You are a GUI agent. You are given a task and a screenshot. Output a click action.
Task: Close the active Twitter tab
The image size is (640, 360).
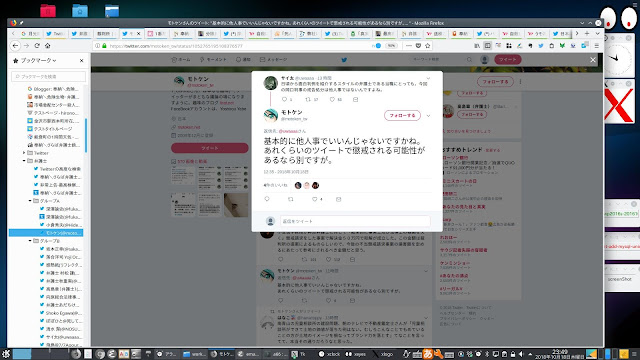[138, 33]
